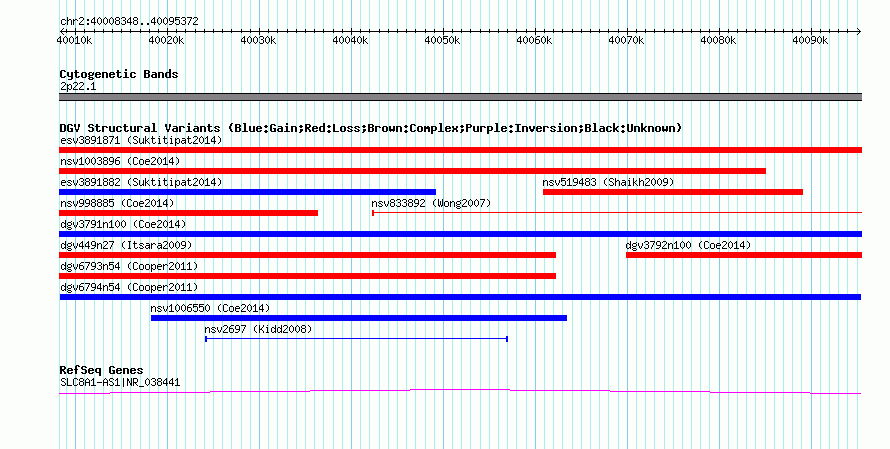Click the 40090k ruler position
This screenshot has width=890, height=449.
point(811,40)
